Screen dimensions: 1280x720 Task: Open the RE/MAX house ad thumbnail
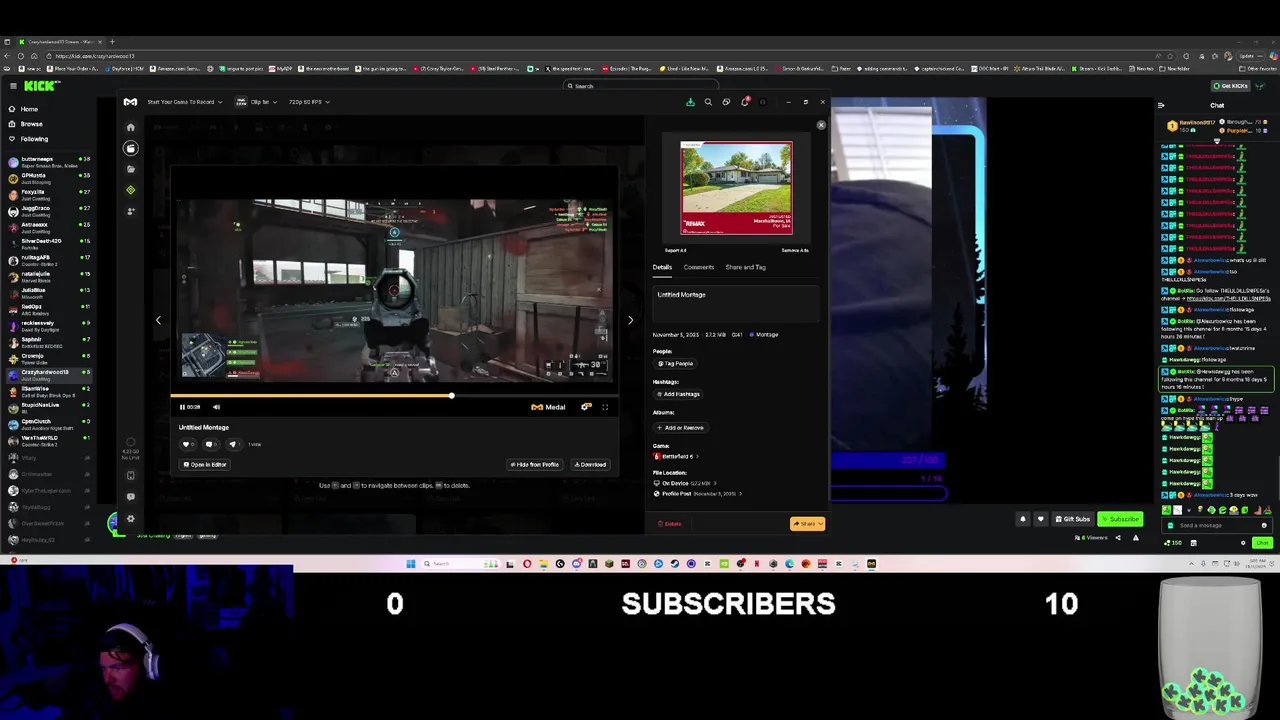[x=737, y=189]
